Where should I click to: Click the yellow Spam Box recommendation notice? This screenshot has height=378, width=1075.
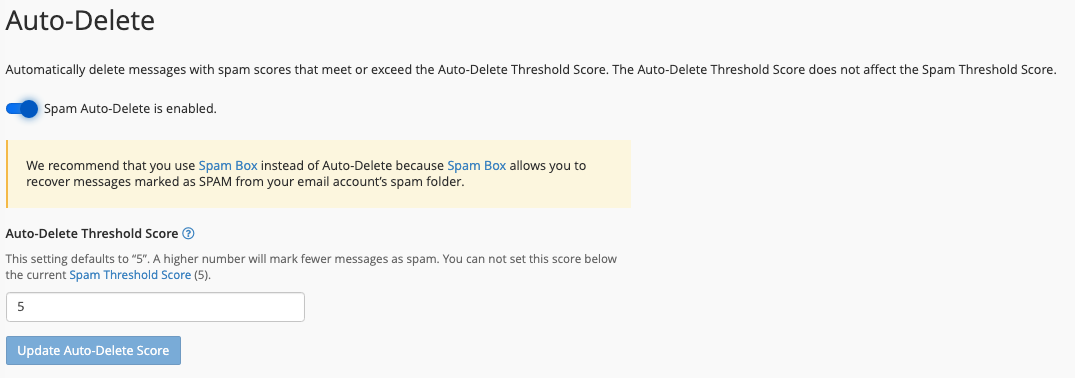pyautogui.click(x=318, y=174)
